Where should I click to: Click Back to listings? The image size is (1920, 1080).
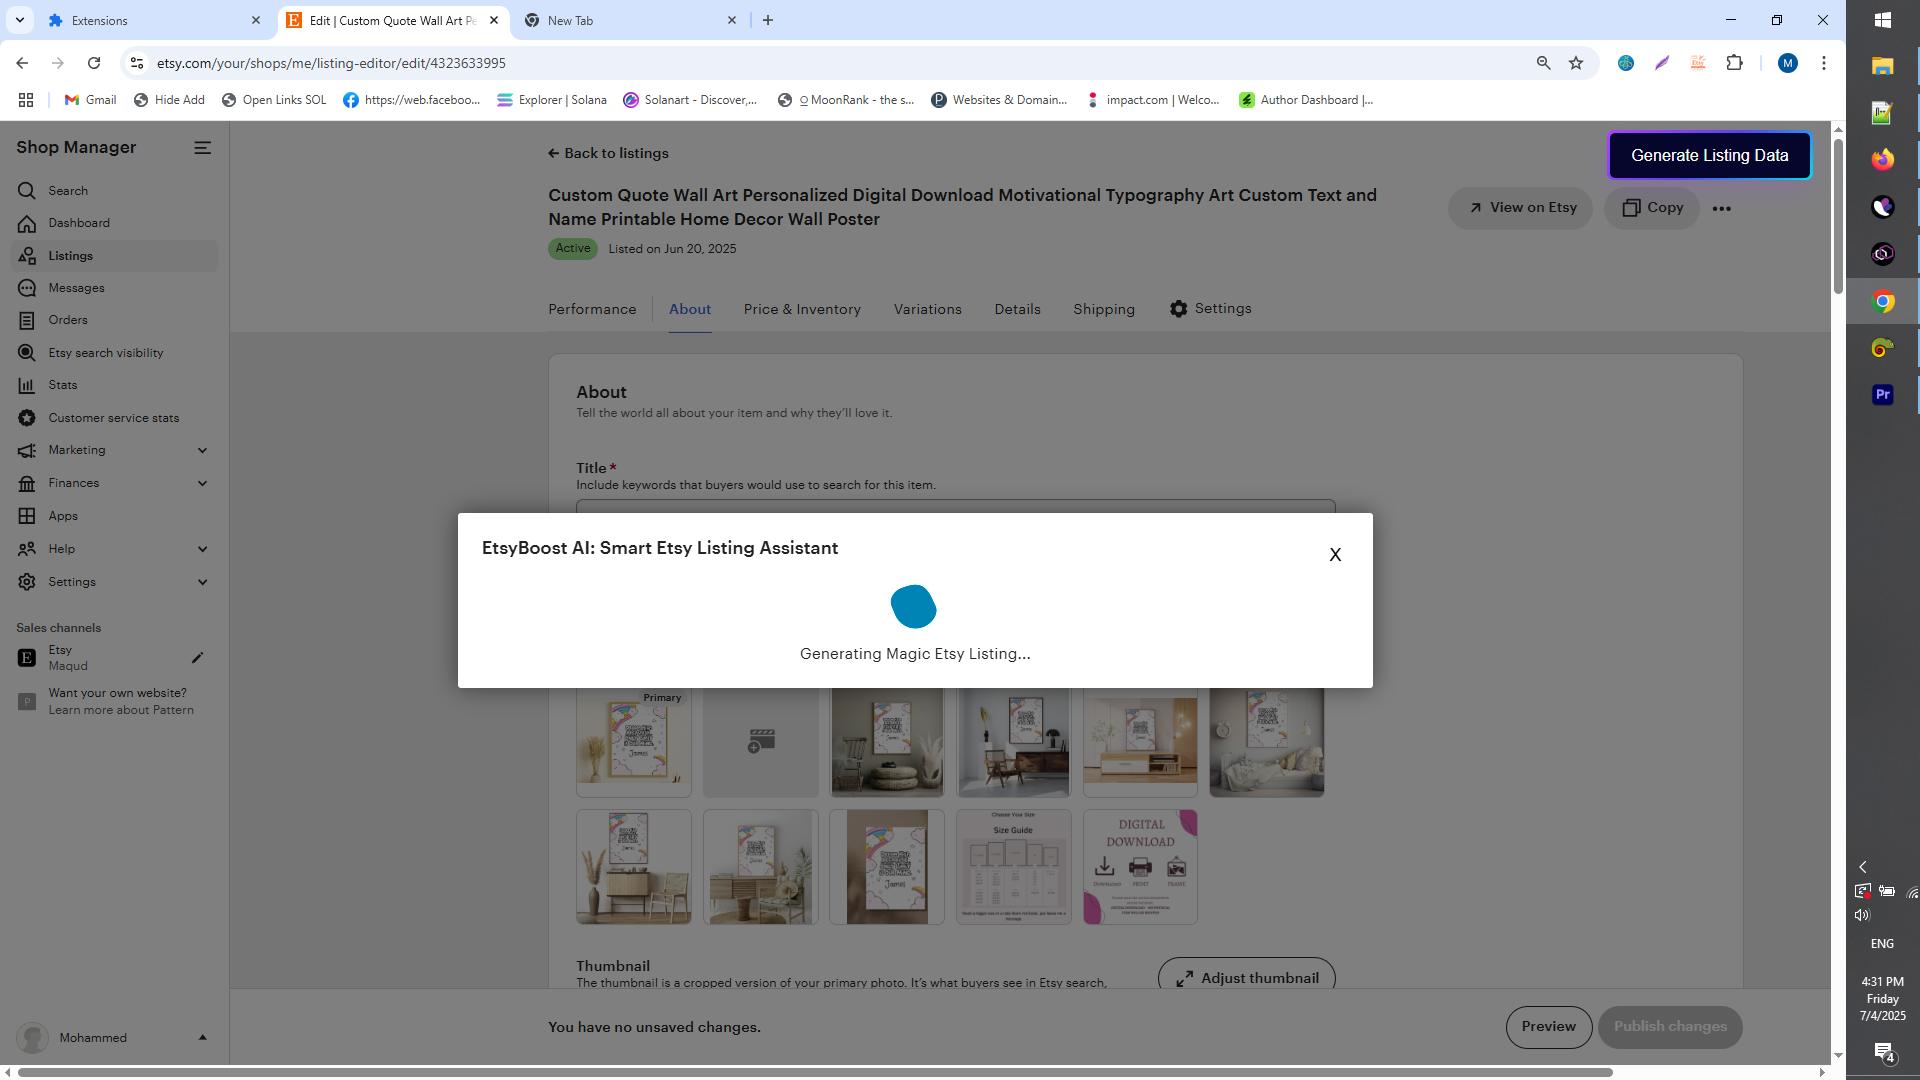point(607,153)
